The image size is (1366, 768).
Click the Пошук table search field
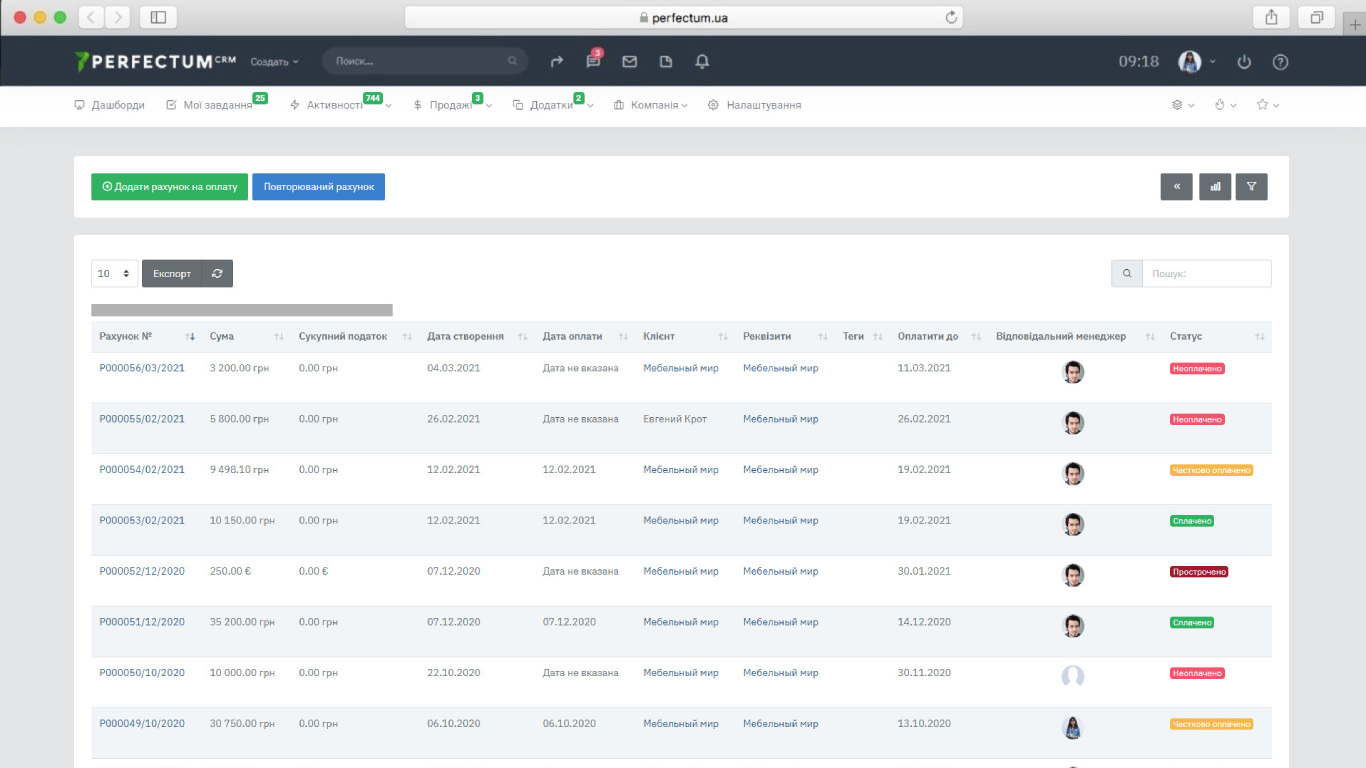tap(1206, 274)
